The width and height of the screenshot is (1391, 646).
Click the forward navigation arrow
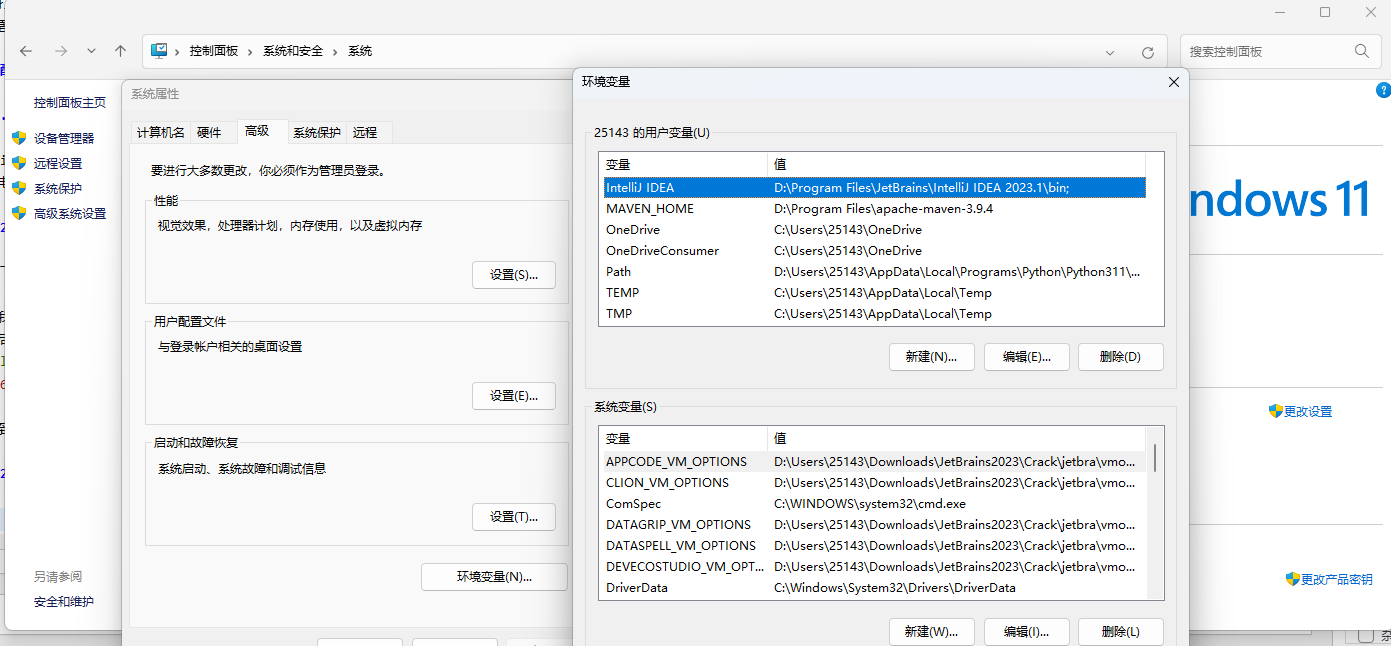pos(60,50)
